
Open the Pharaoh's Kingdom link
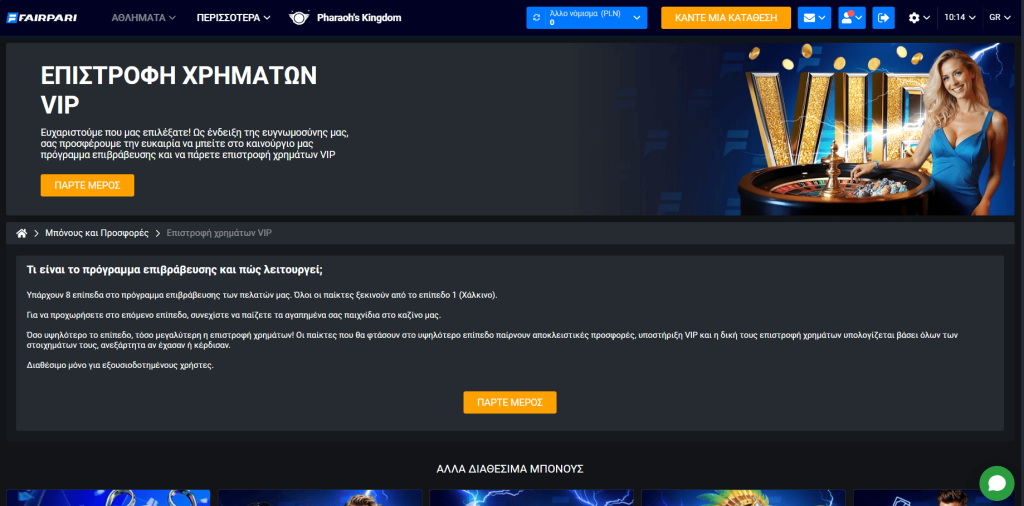tap(358, 18)
